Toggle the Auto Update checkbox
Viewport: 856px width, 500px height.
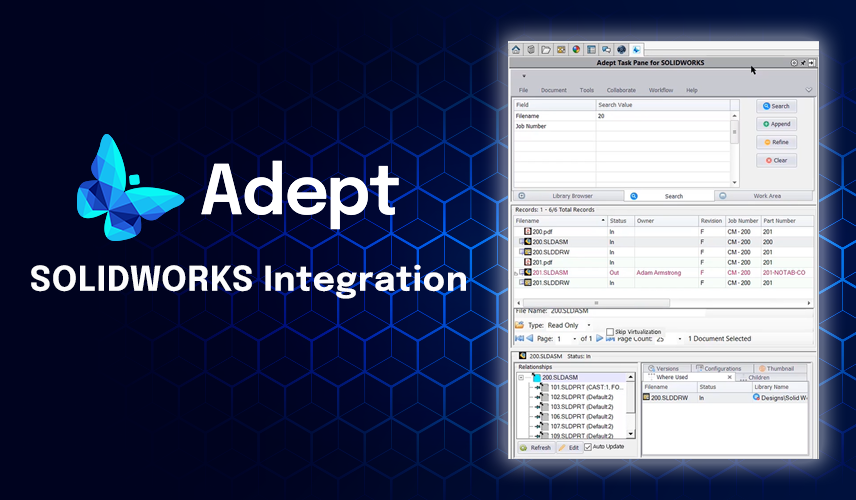point(588,447)
